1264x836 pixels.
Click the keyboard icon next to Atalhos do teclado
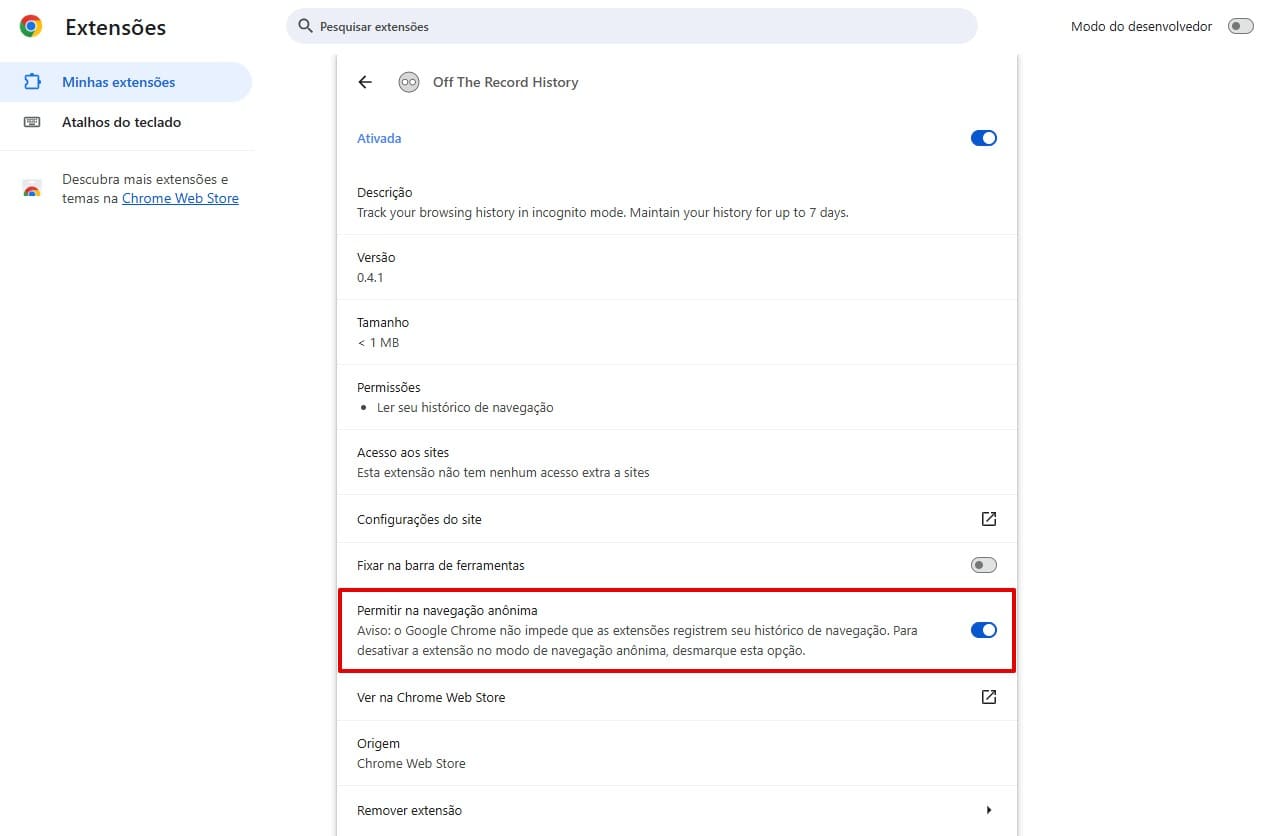[32, 122]
